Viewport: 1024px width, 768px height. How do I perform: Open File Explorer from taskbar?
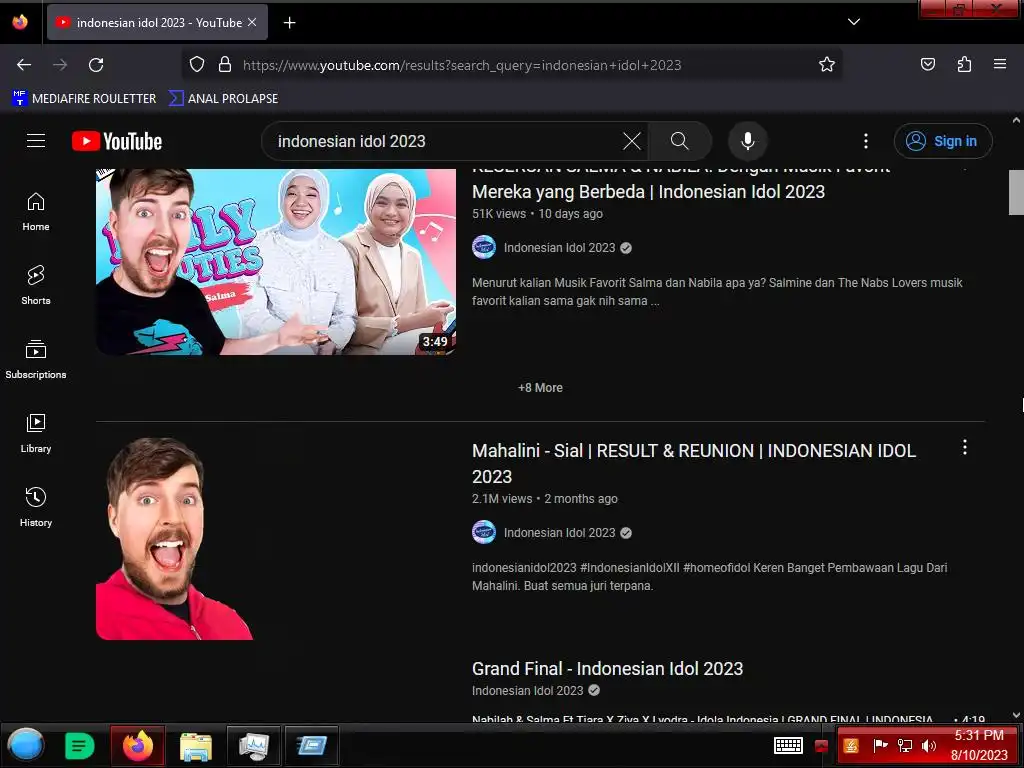[196, 746]
